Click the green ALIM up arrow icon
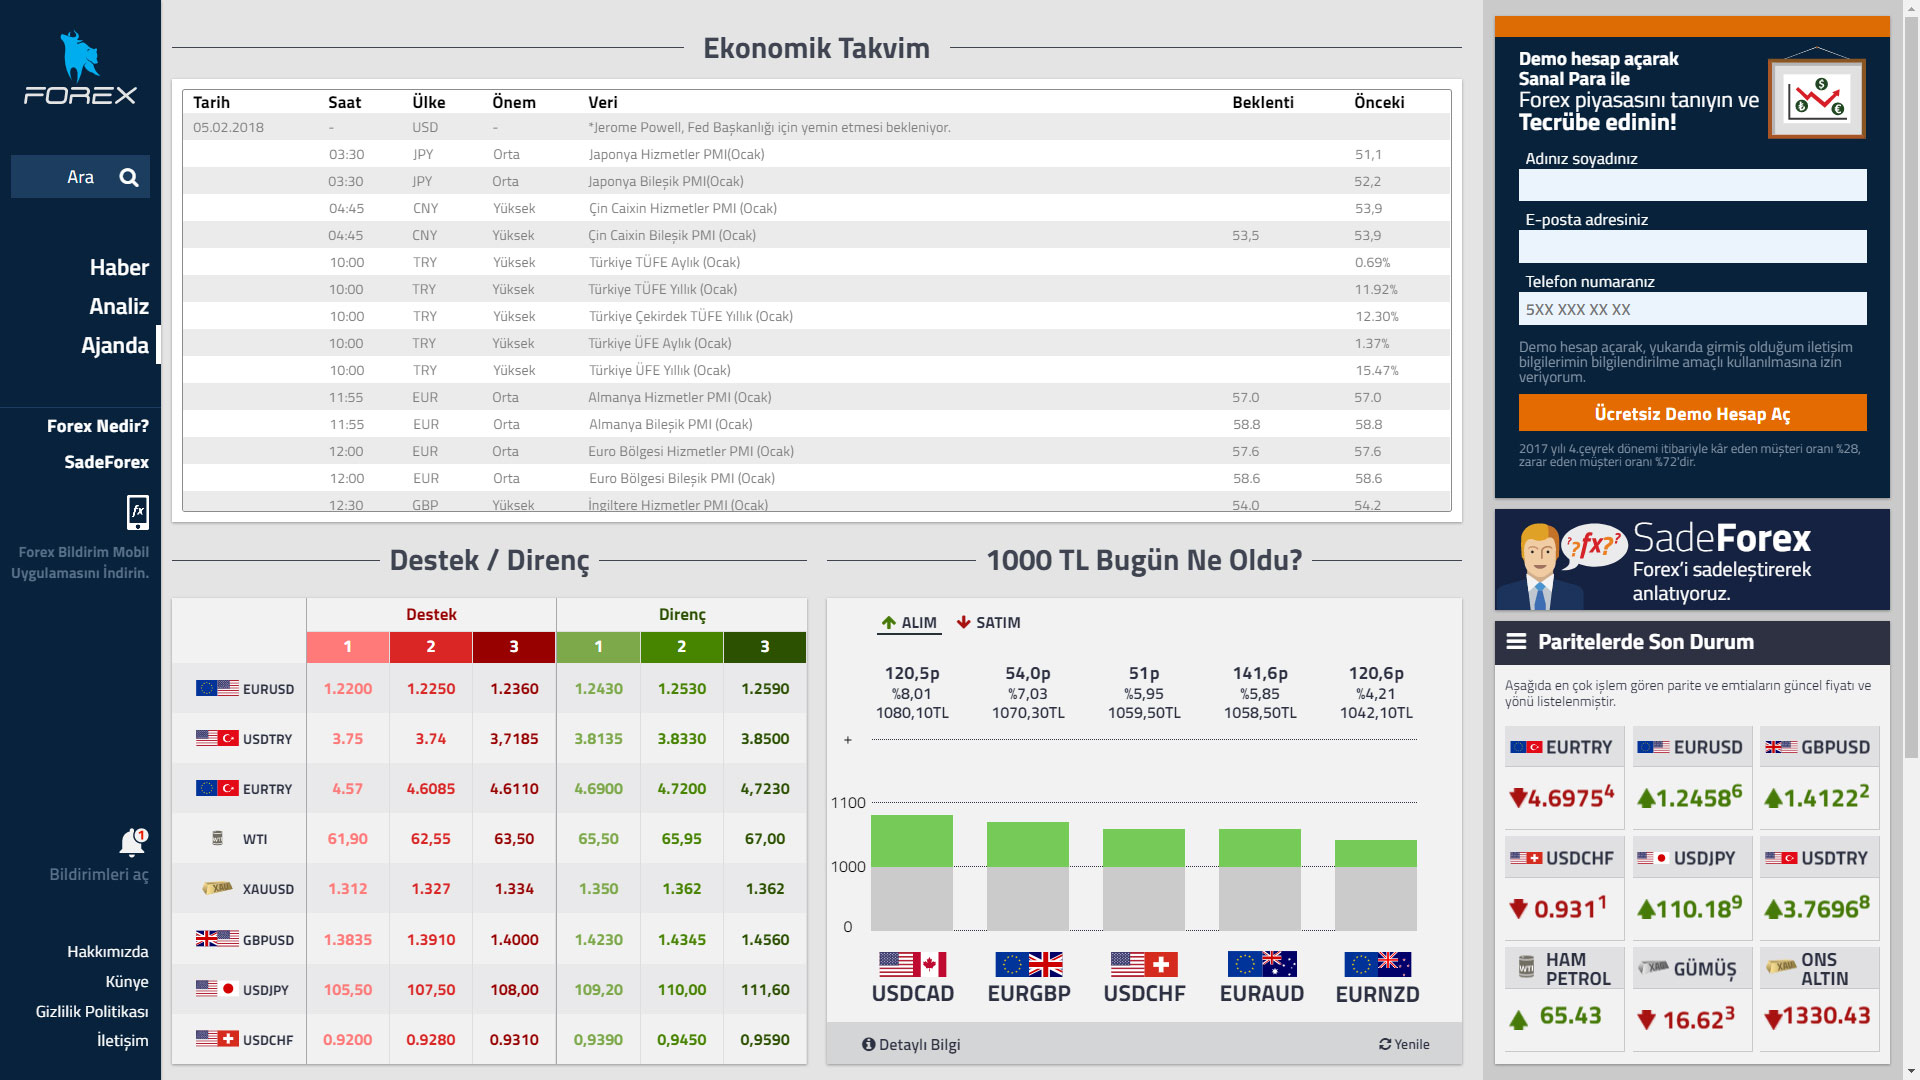 [888, 622]
